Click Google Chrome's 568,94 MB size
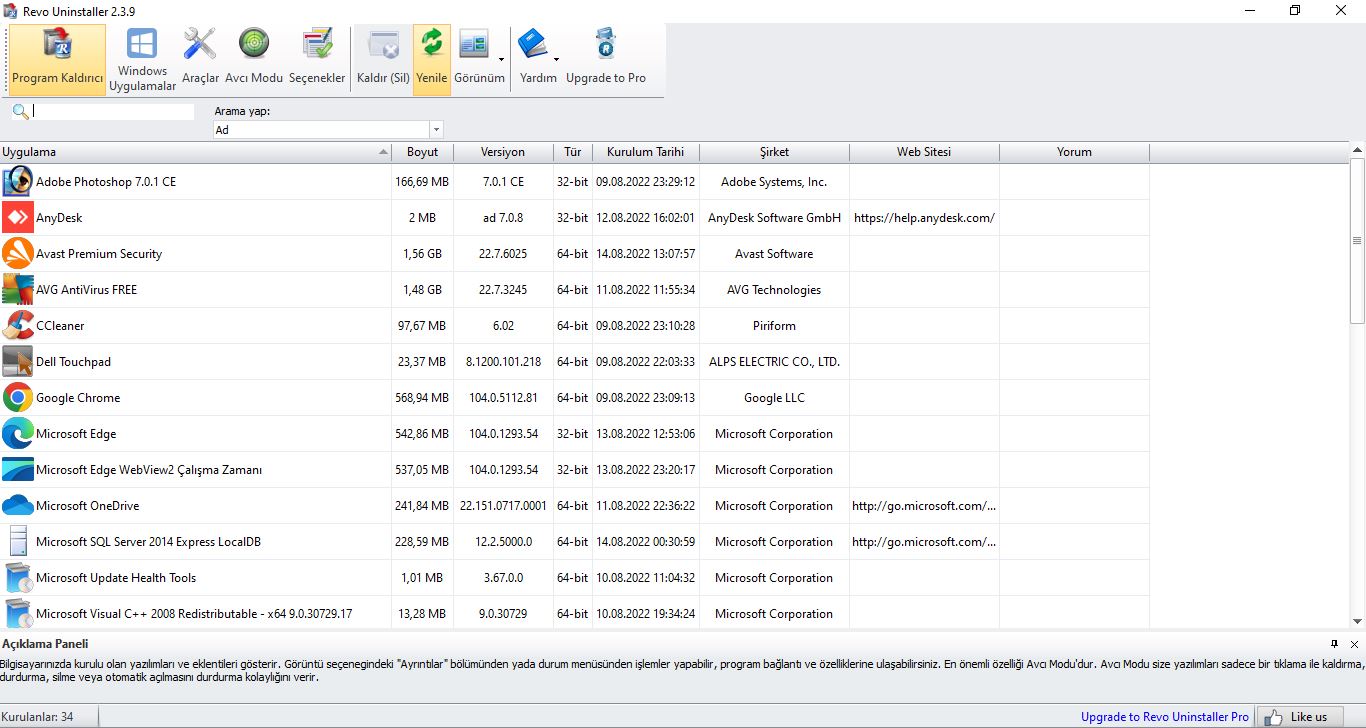The image size is (1366, 728). (x=422, y=398)
